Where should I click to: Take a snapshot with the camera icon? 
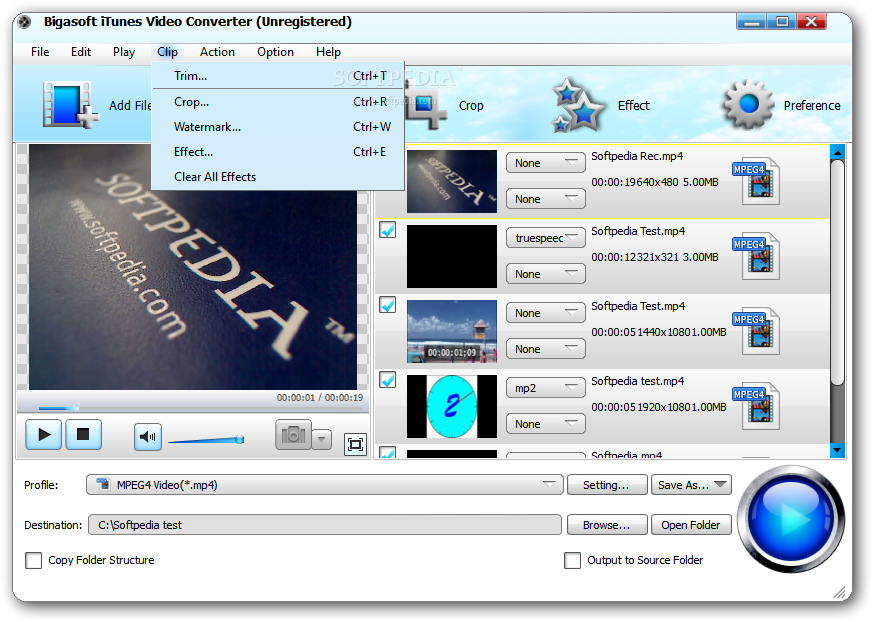pyautogui.click(x=293, y=435)
